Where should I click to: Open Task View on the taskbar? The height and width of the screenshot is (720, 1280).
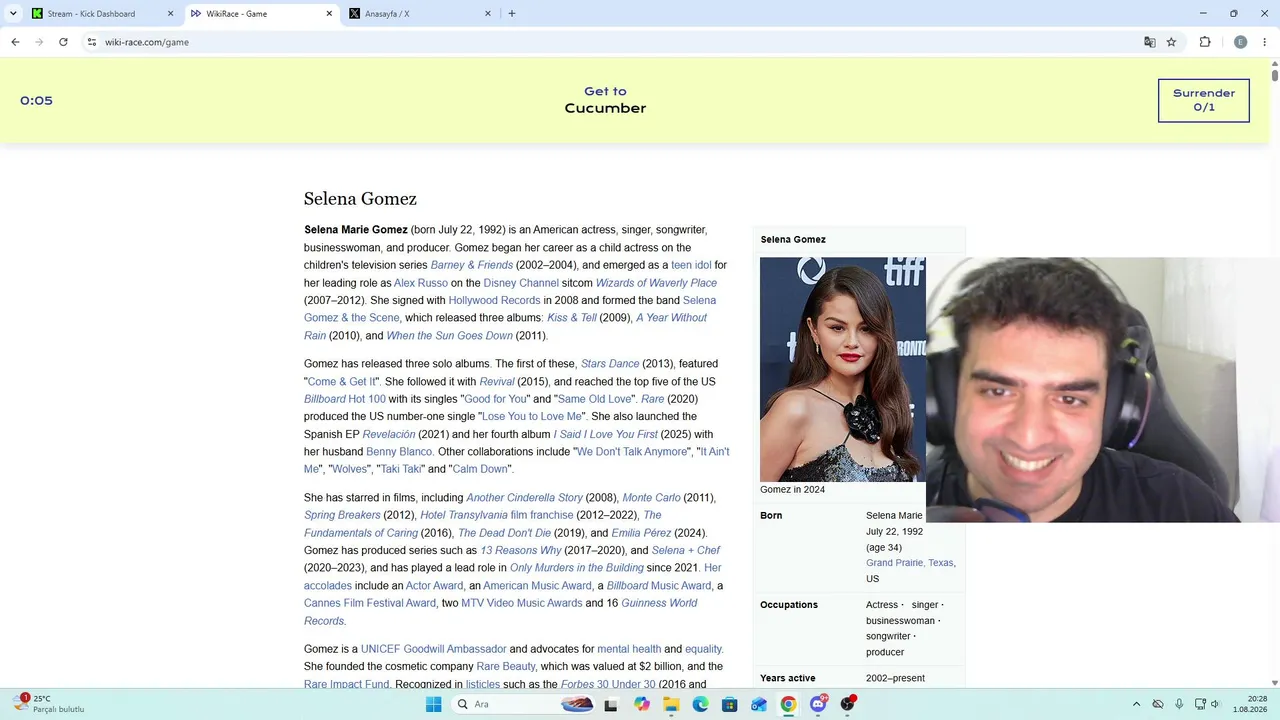(x=611, y=704)
